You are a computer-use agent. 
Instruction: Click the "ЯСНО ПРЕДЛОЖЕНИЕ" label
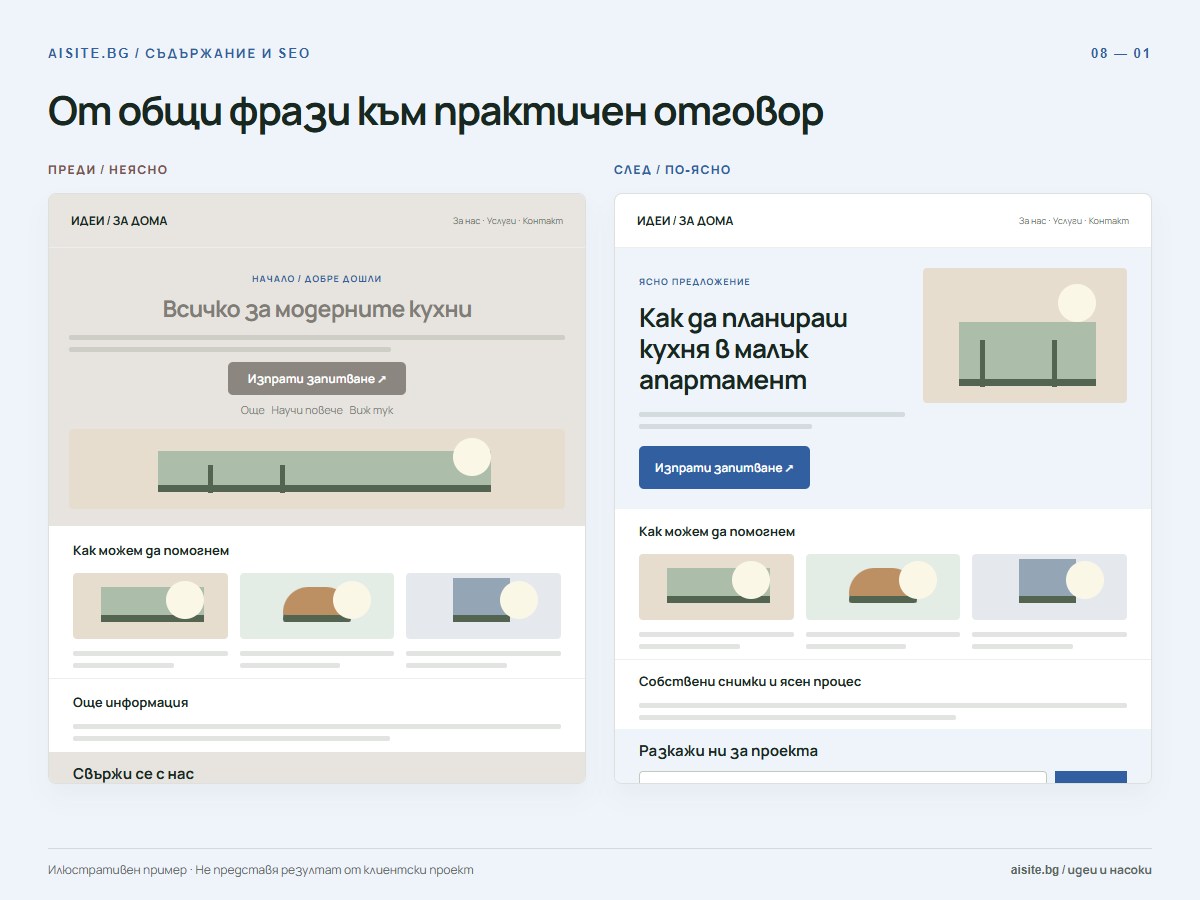[x=694, y=282]
